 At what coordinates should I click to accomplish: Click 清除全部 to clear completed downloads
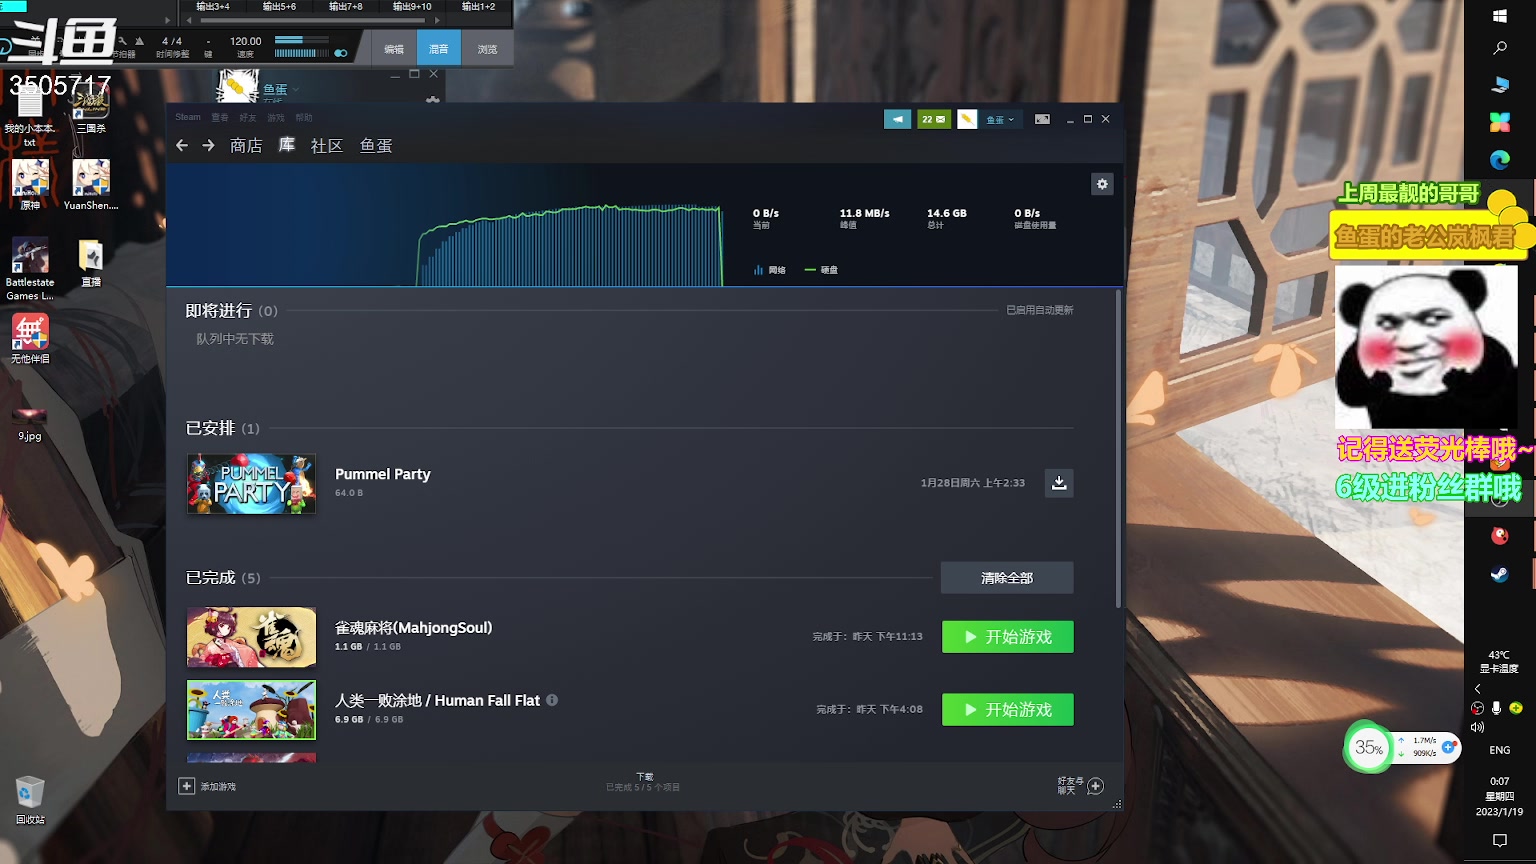pyautogui.click(x=1007, y=578)
